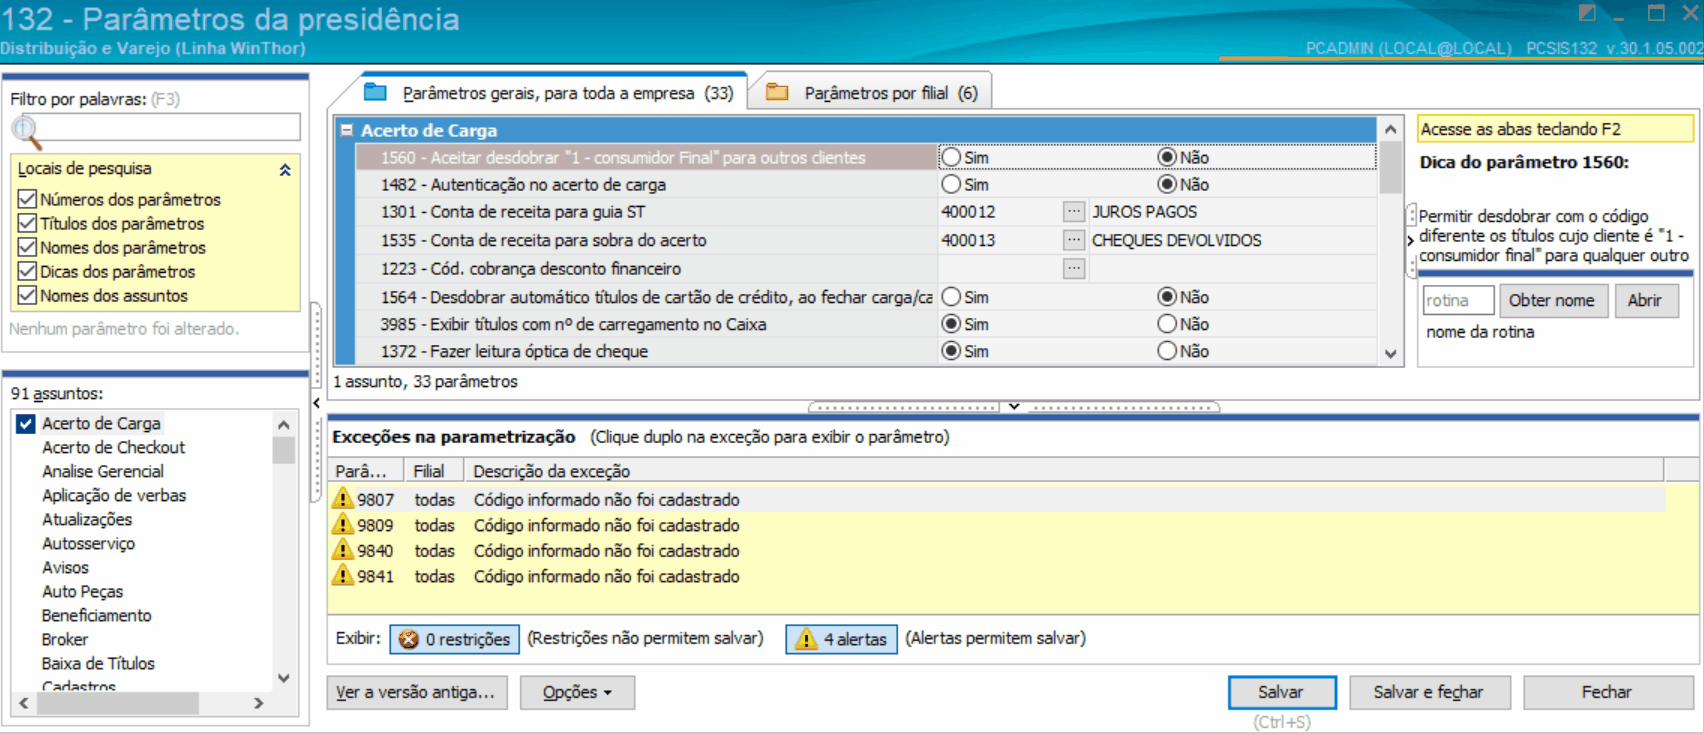The height and width of the screenshot is (734, 1704).
Task: Select the Aplicação de verbas subject
Action: click(x=114, y=495)
